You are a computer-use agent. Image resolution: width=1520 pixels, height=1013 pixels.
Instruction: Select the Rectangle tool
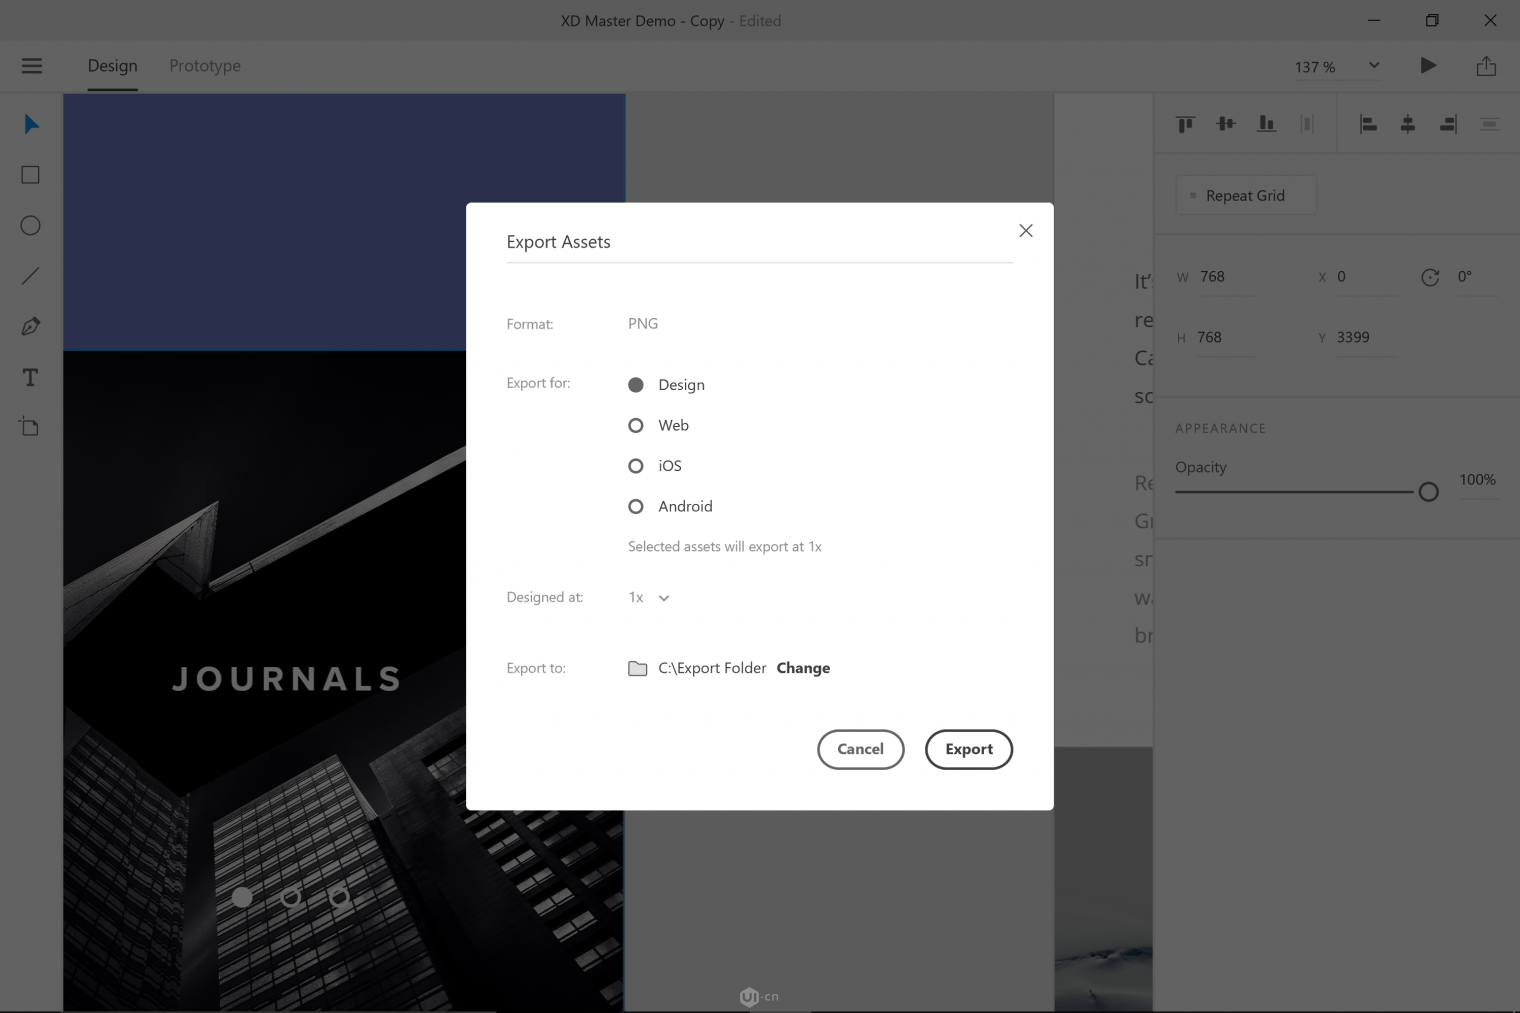[x=30, y=174]
